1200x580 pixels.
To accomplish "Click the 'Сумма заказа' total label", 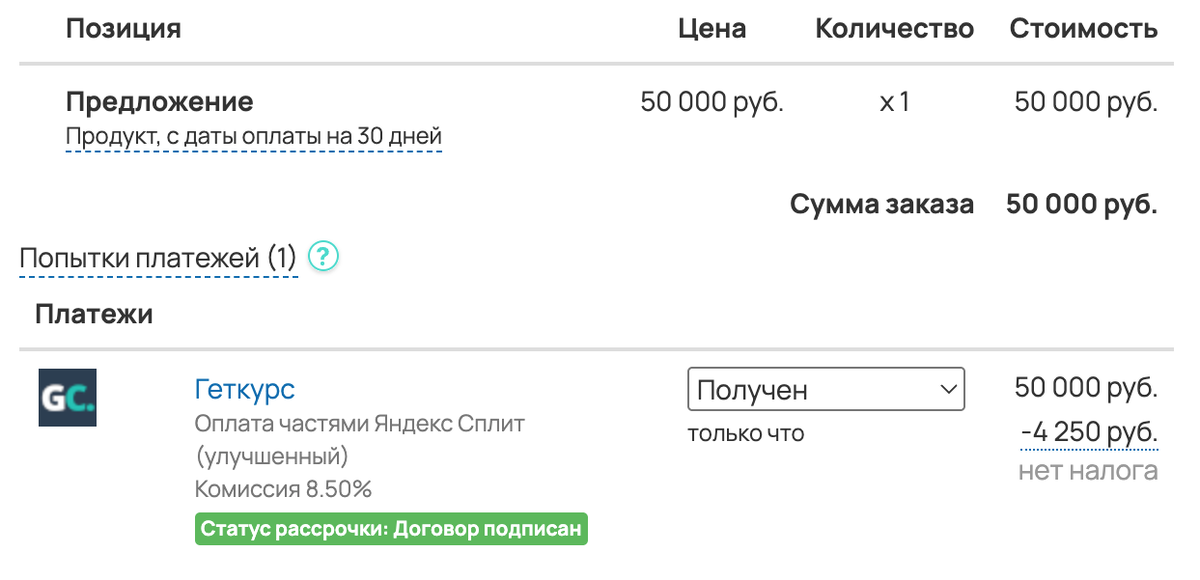I will pyautogui.click(x=882, y=203).
